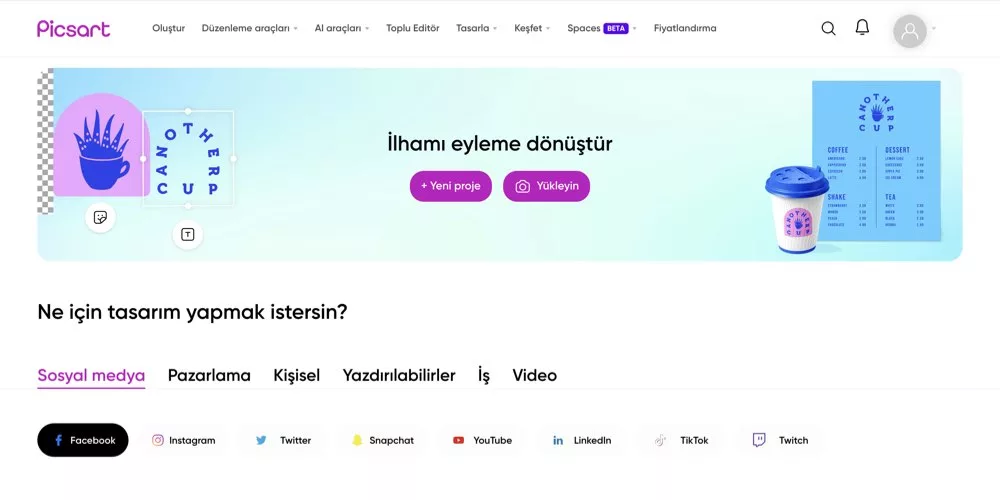Expand the Düzenleme araçları dropdown
Image resolution: width=1000 pixels, height=500 pixels.
click(249, 28)
